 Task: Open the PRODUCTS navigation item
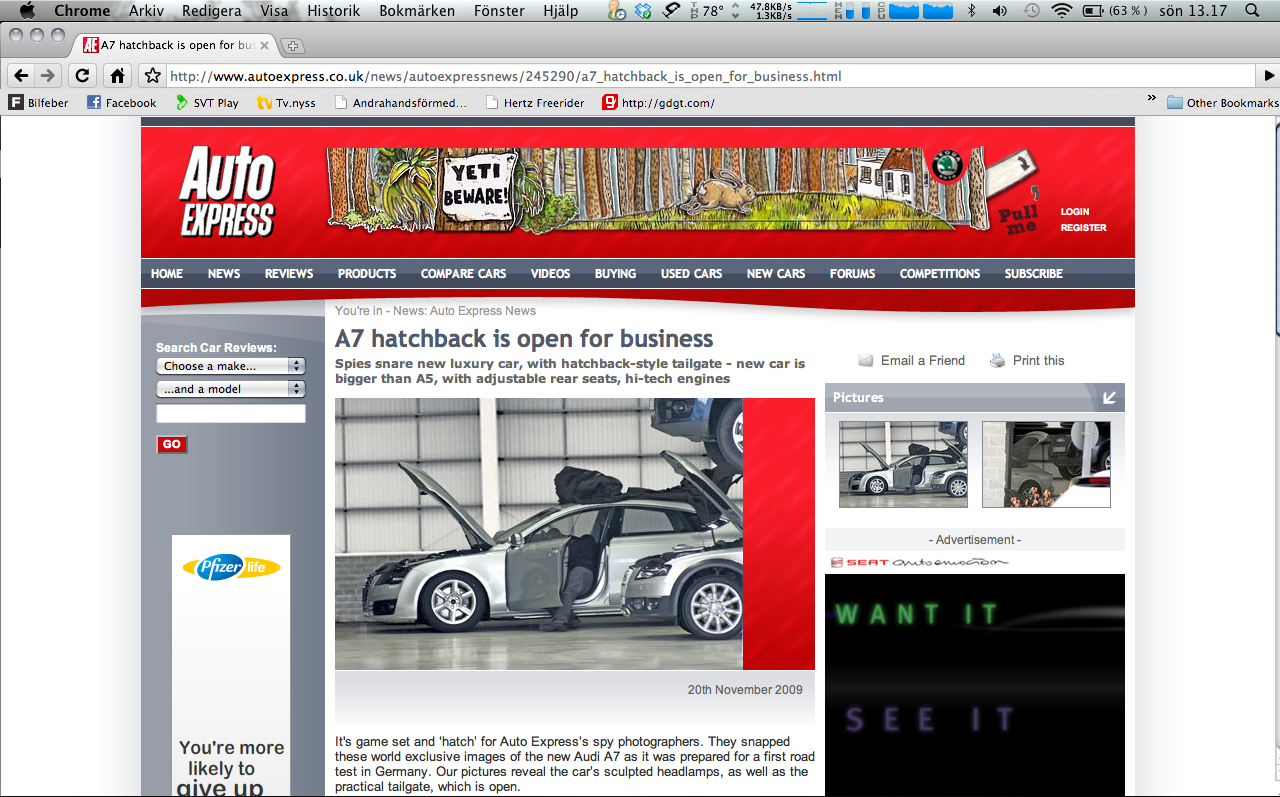tap(367, 274)
